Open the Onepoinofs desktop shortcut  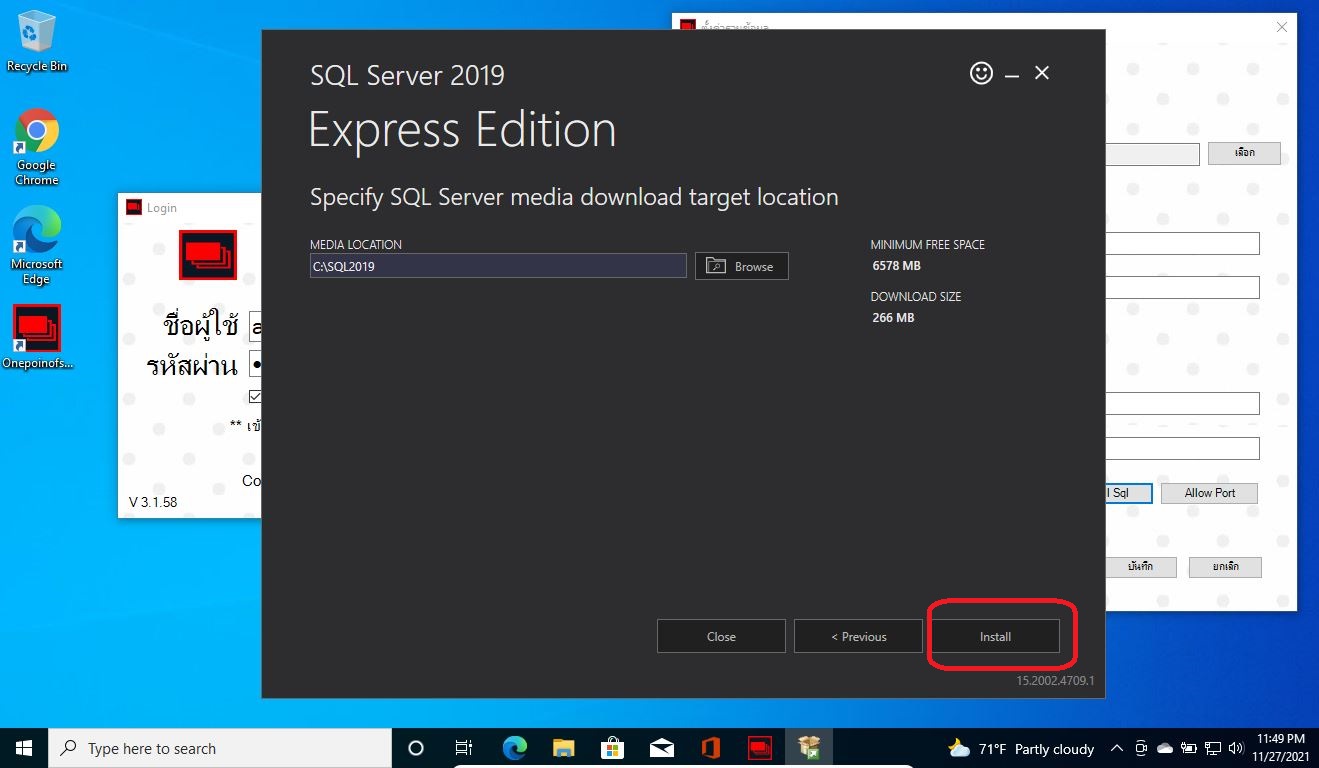coord(37,335)
